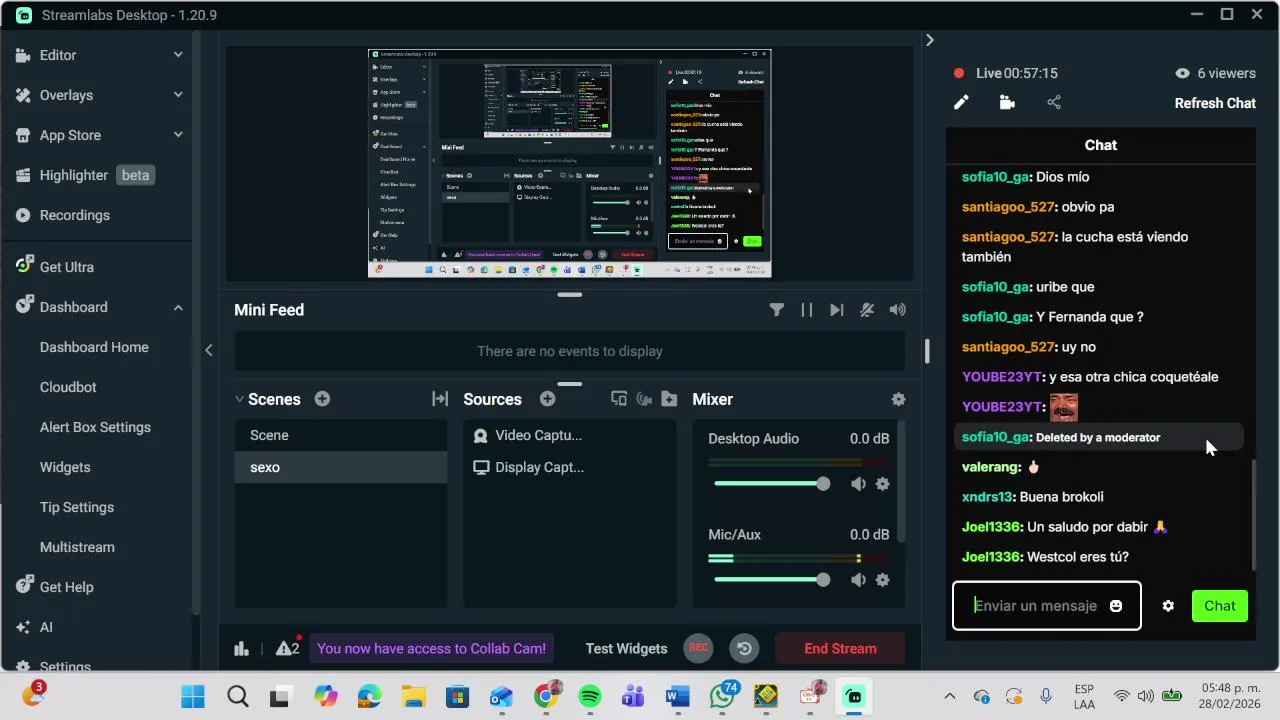Viewport: 1280px width, 720px height.
Task: Go to Dashboard Home
Action: click(94, 347)
